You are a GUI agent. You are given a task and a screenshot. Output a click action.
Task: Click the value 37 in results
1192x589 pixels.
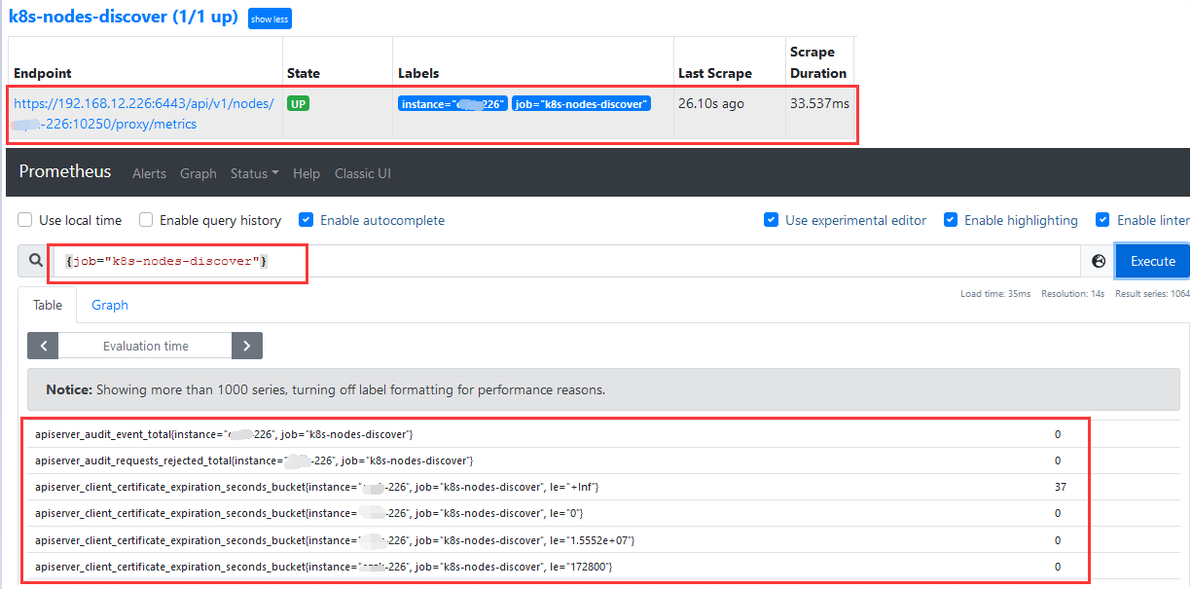(x=1060, y=486)
